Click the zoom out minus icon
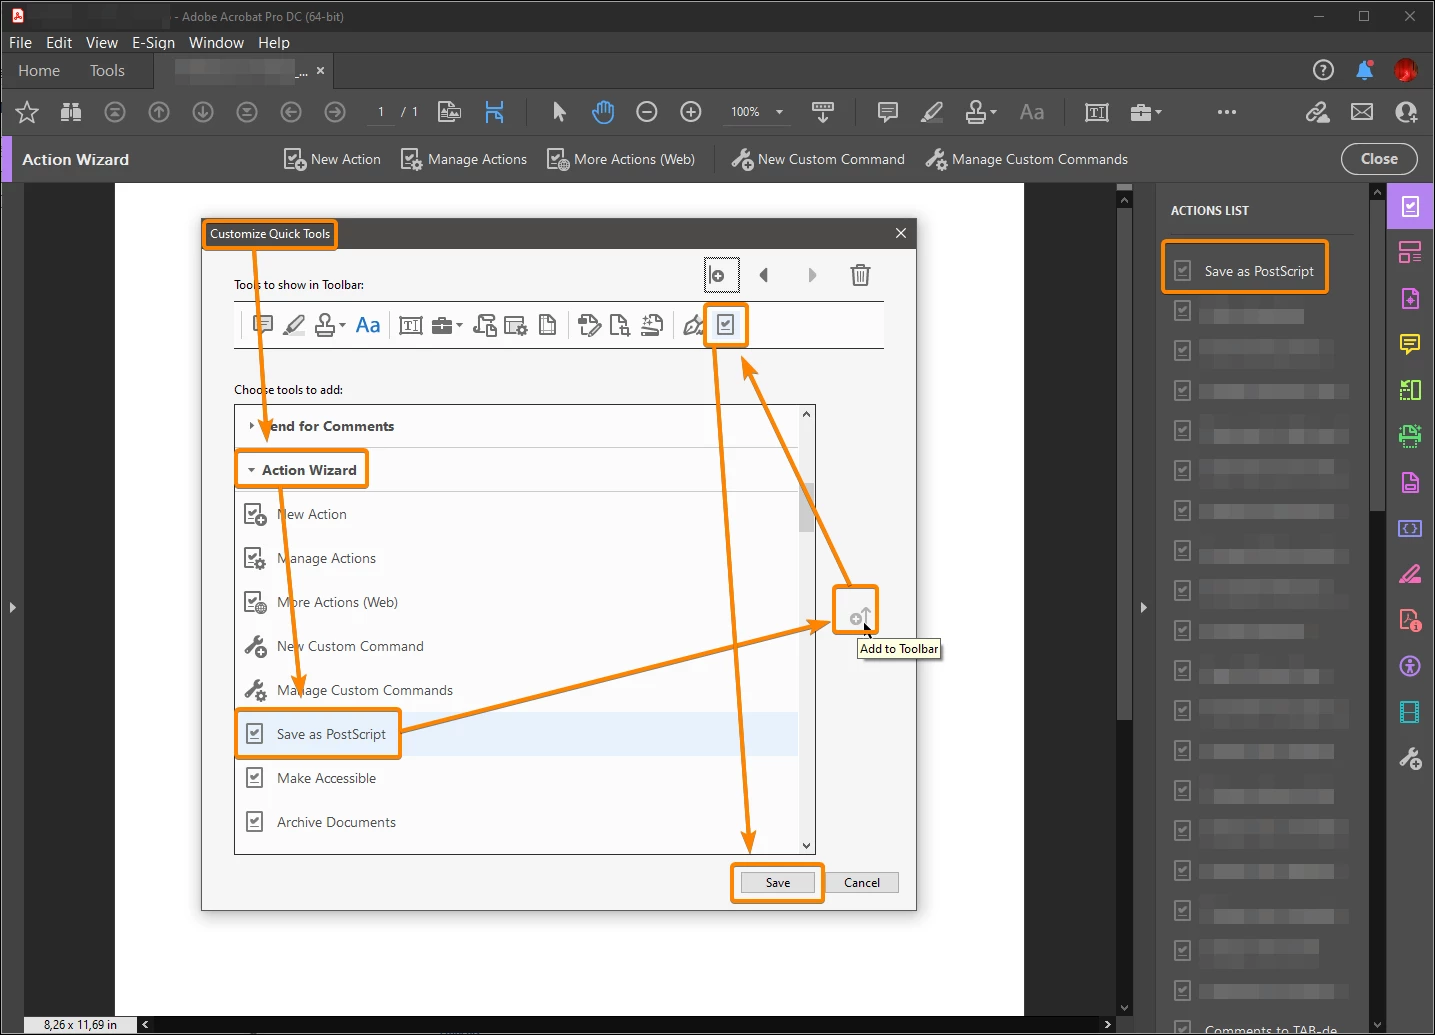This screenshot has height=1035, width=1435. coord(647,112)
